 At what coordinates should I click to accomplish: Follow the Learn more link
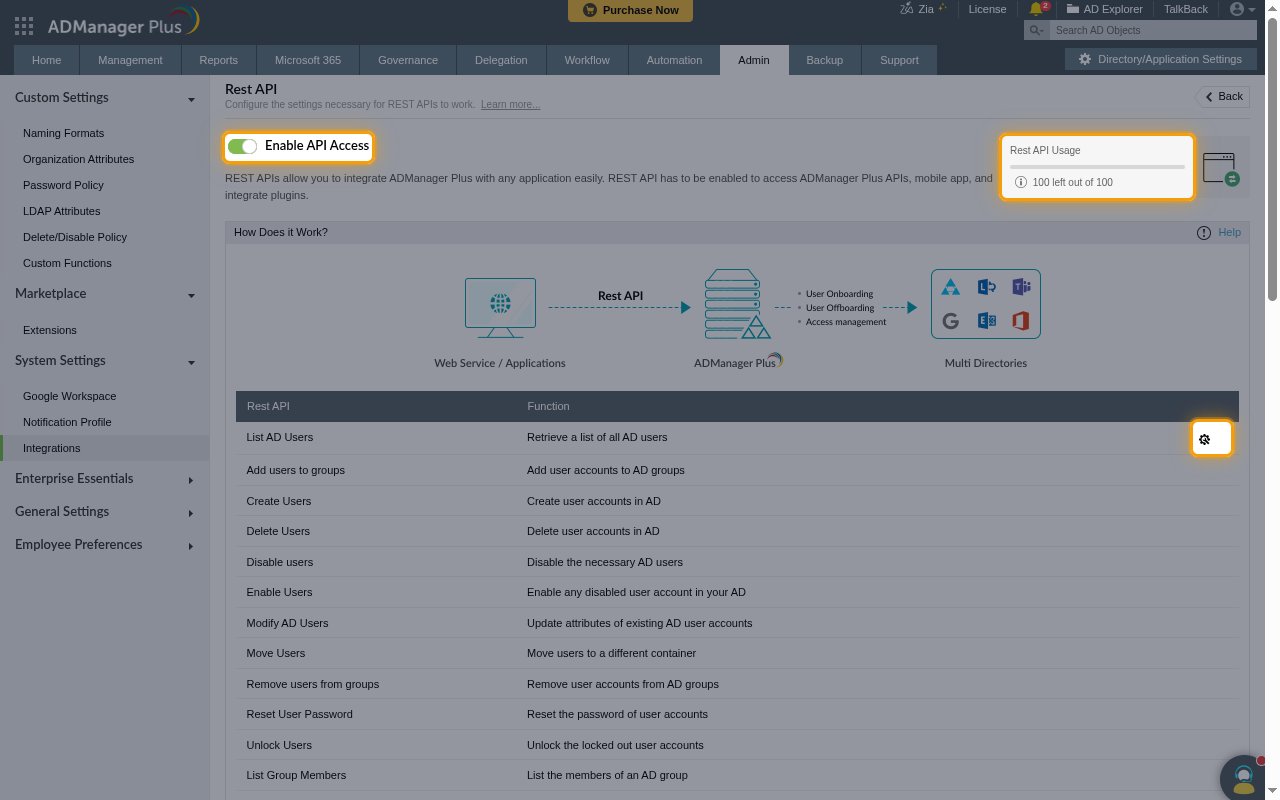tap(510, 104)
